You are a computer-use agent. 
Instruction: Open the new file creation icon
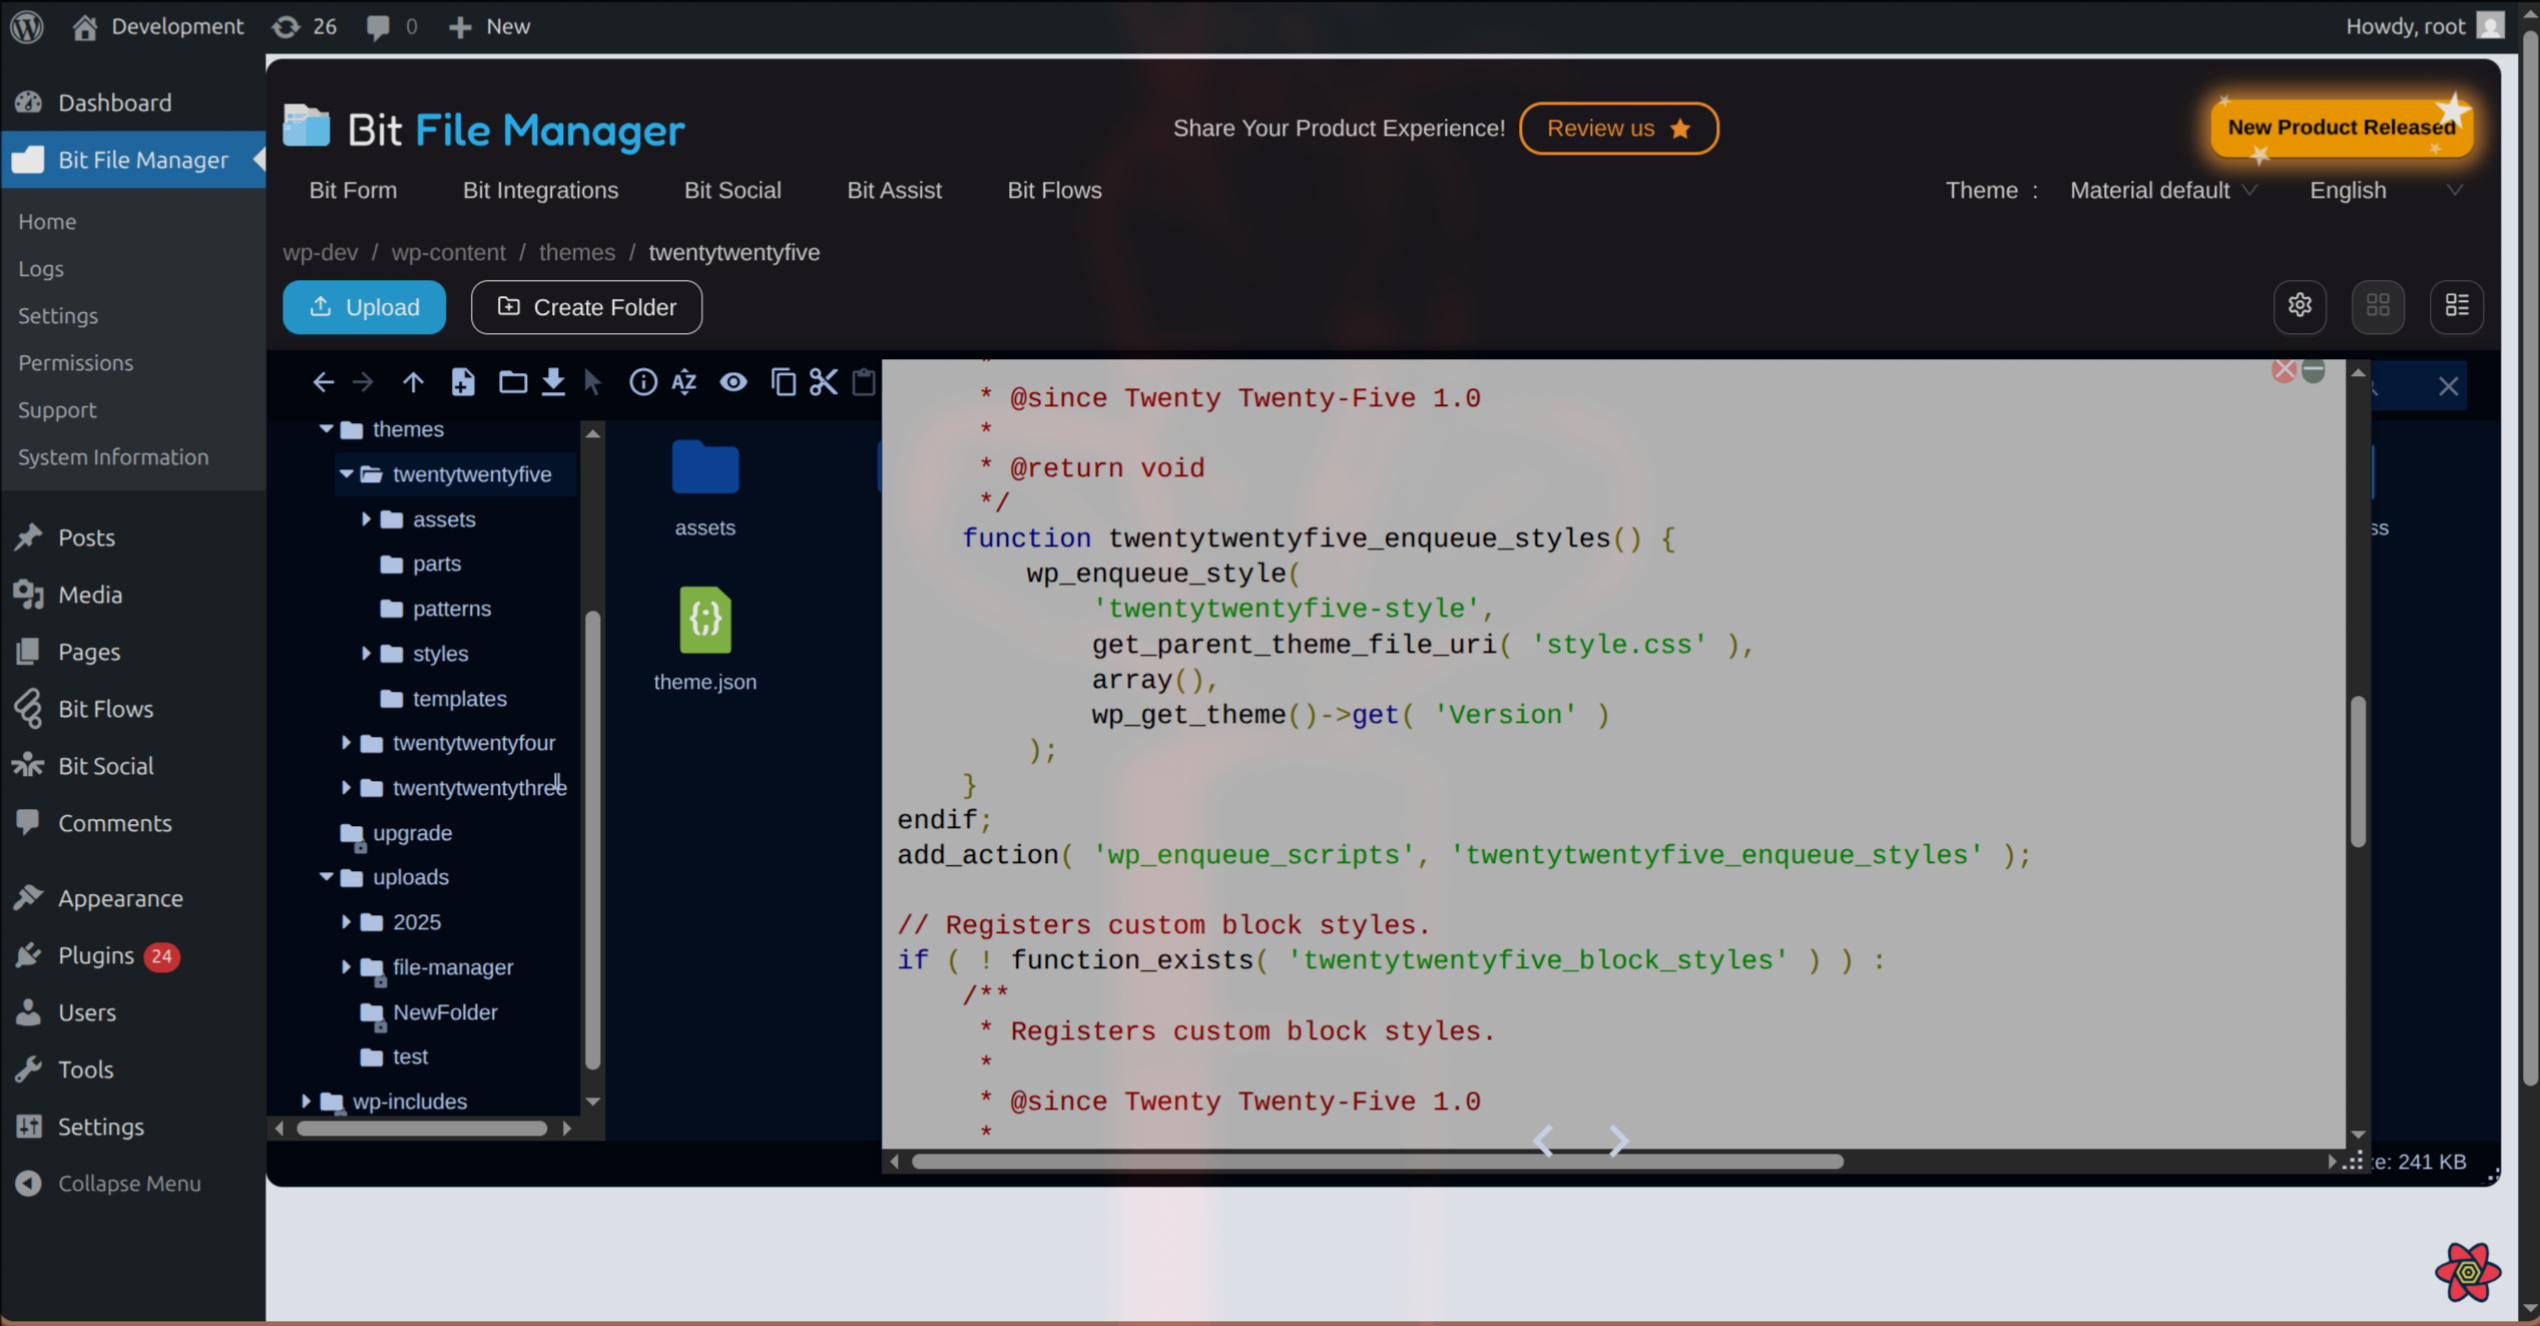tap(463, 381)
